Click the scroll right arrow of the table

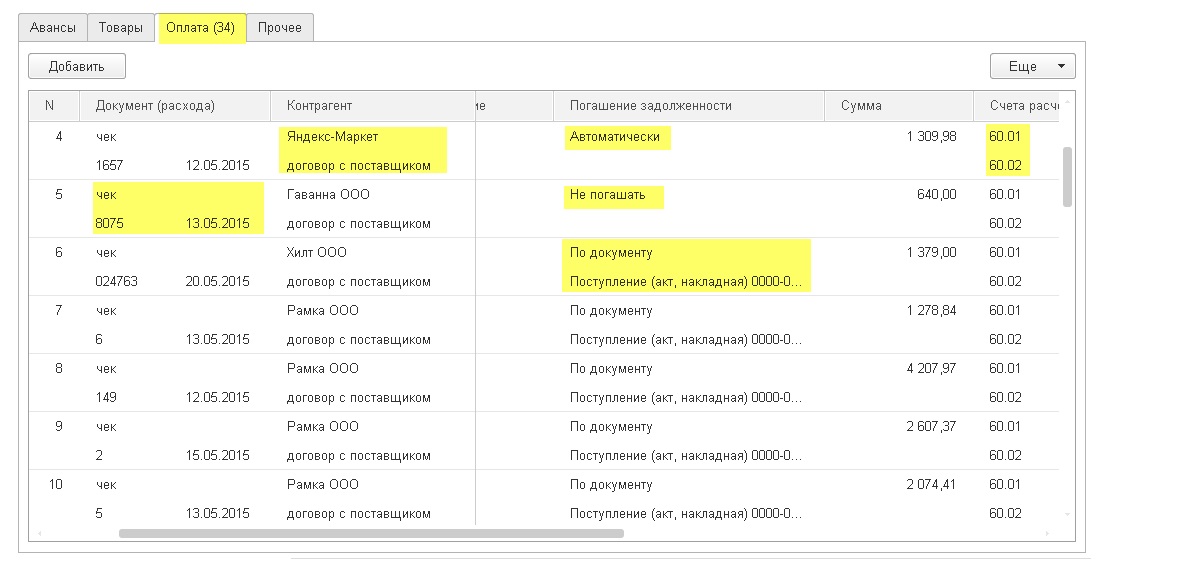(1049, 533)
